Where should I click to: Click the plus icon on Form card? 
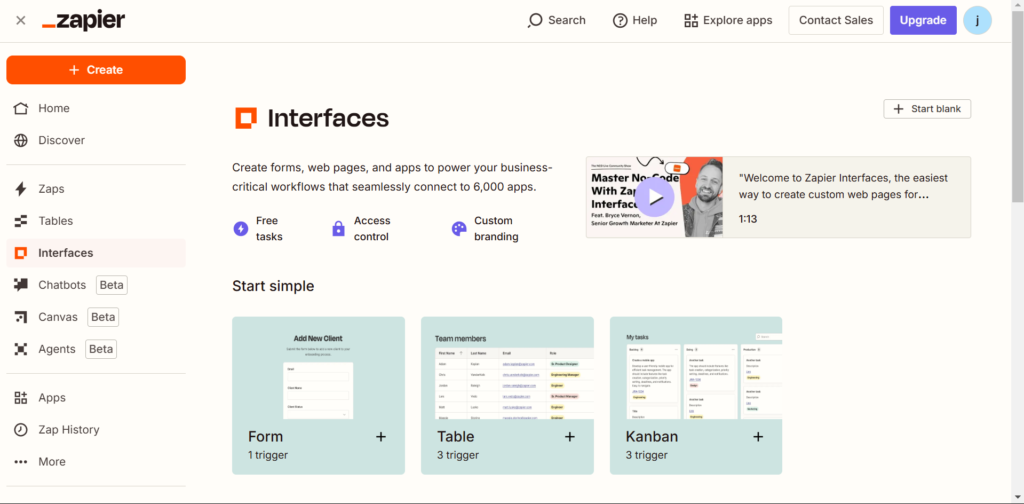[x=381, y=437]
